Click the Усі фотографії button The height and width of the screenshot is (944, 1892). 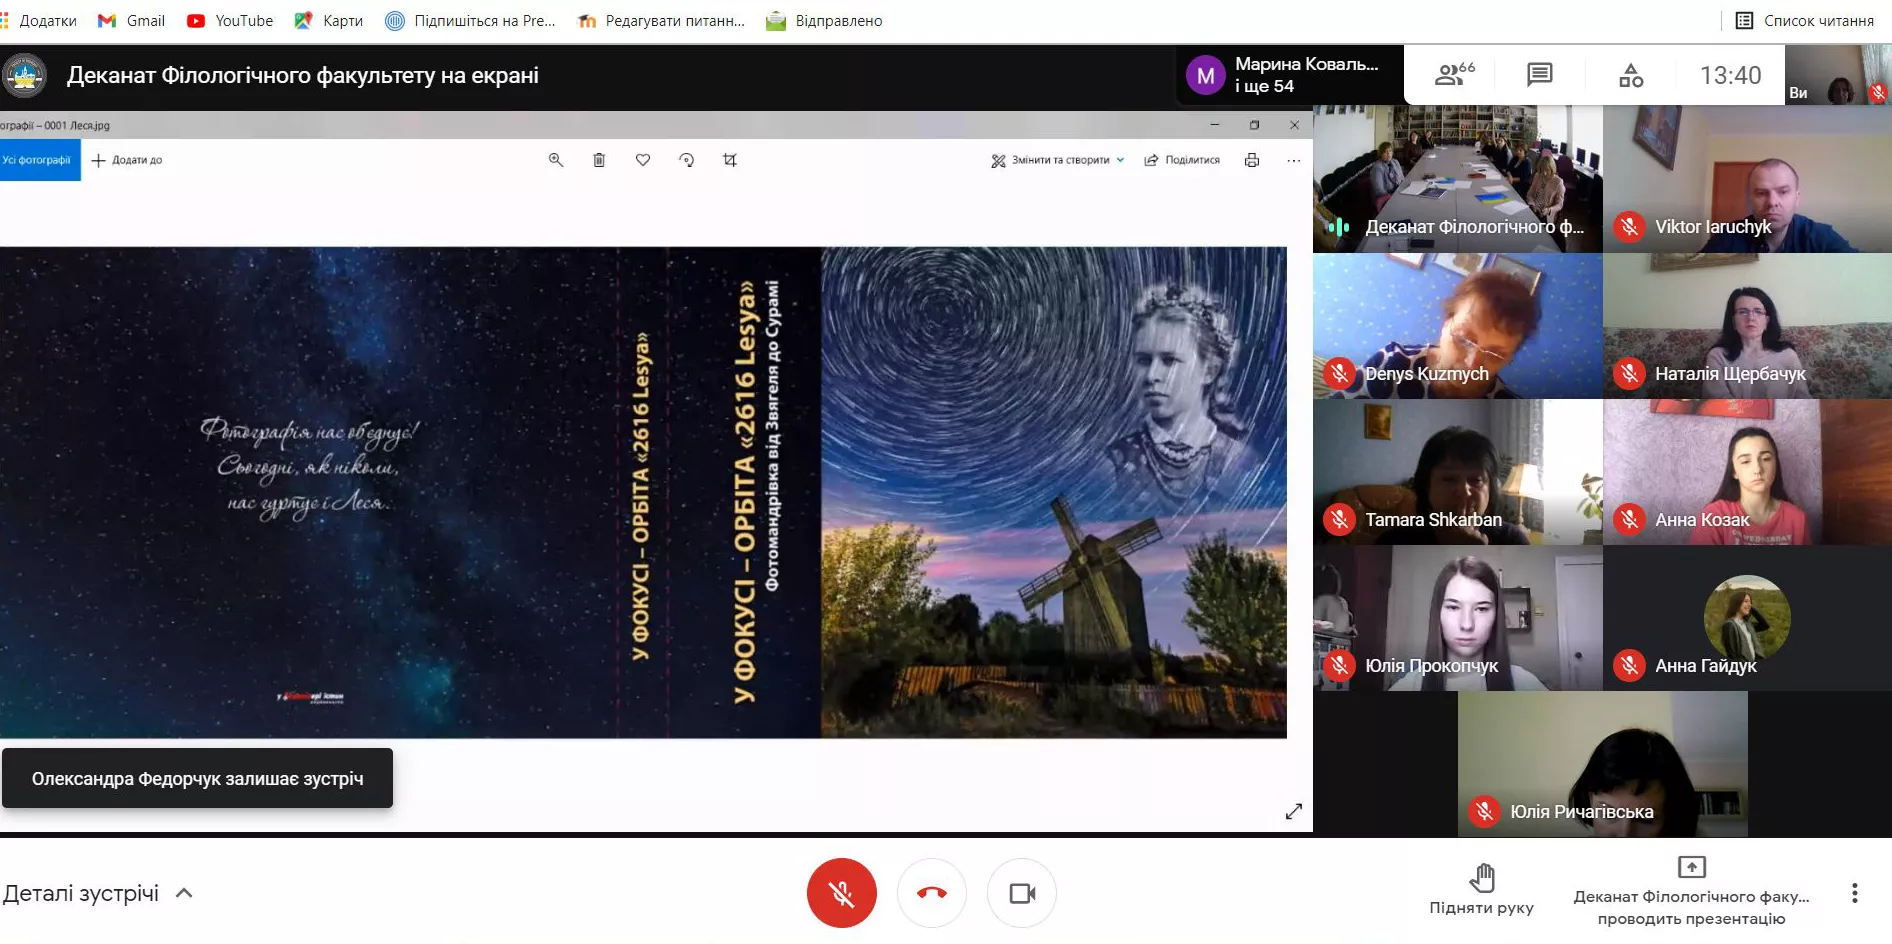click(39, 160)
